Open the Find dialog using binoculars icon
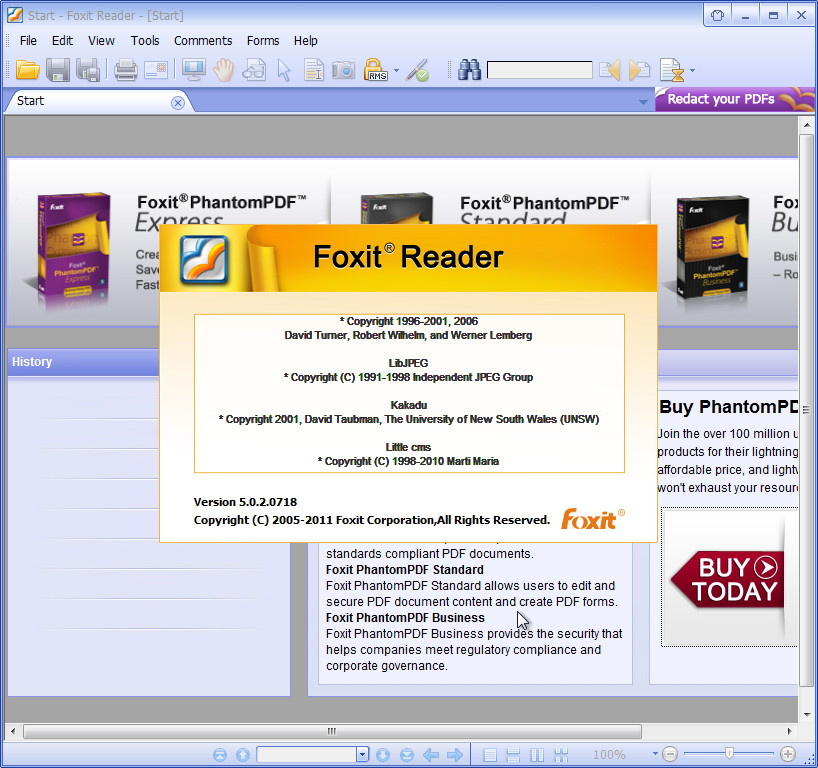 (x=470, y=70)
